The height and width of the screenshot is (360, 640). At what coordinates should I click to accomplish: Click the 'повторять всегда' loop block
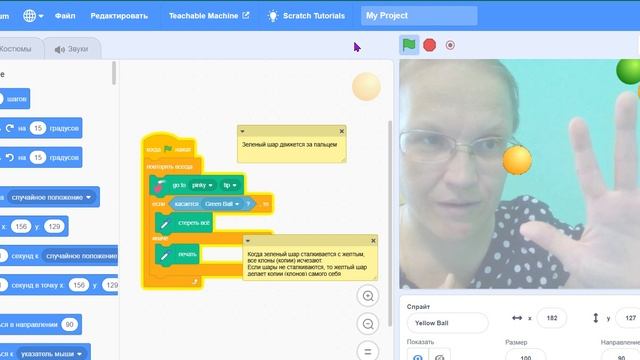click(169, 167)
